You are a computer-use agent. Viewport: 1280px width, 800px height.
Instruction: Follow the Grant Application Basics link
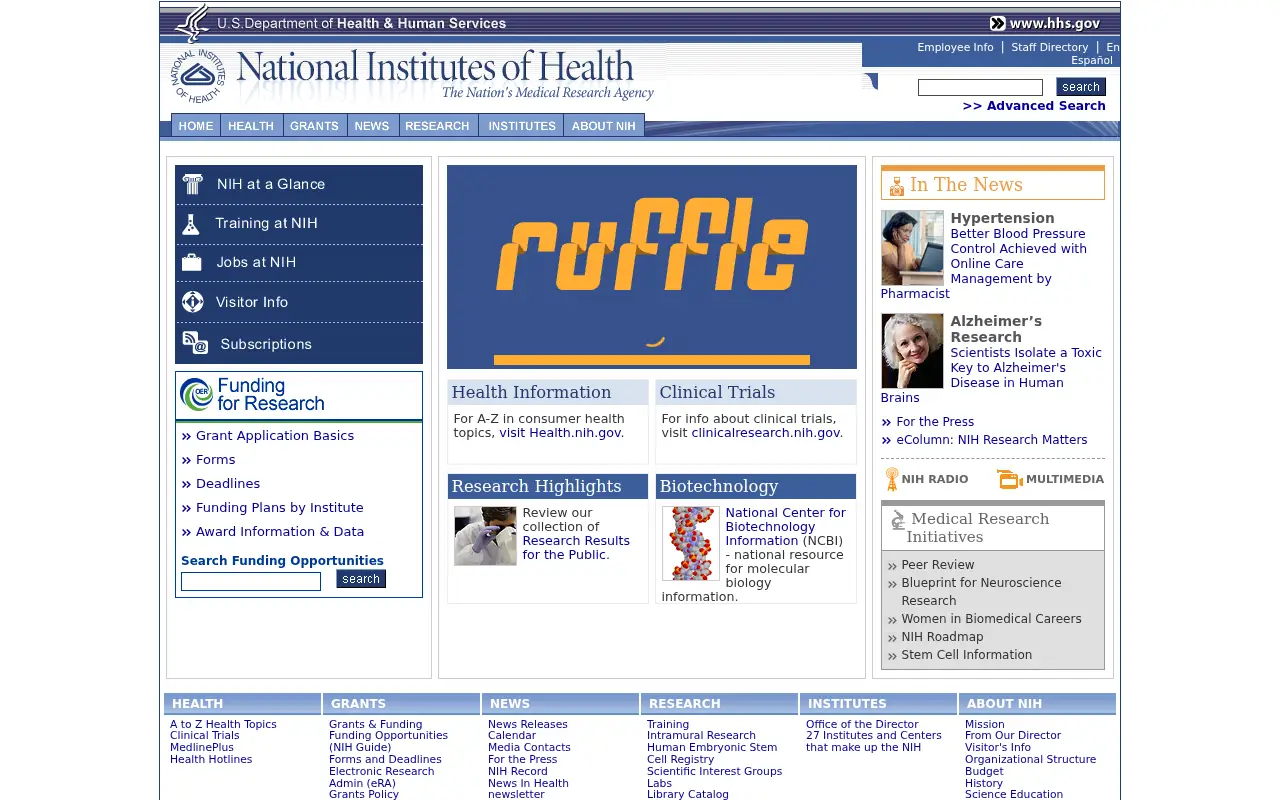tap(275, 436)
